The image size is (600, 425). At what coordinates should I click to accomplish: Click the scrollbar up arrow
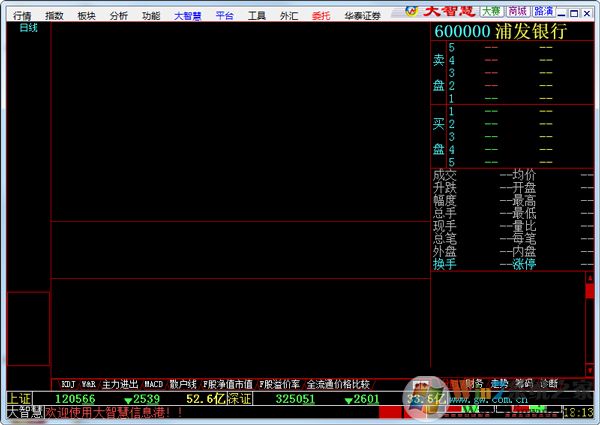tap(590, 278)
